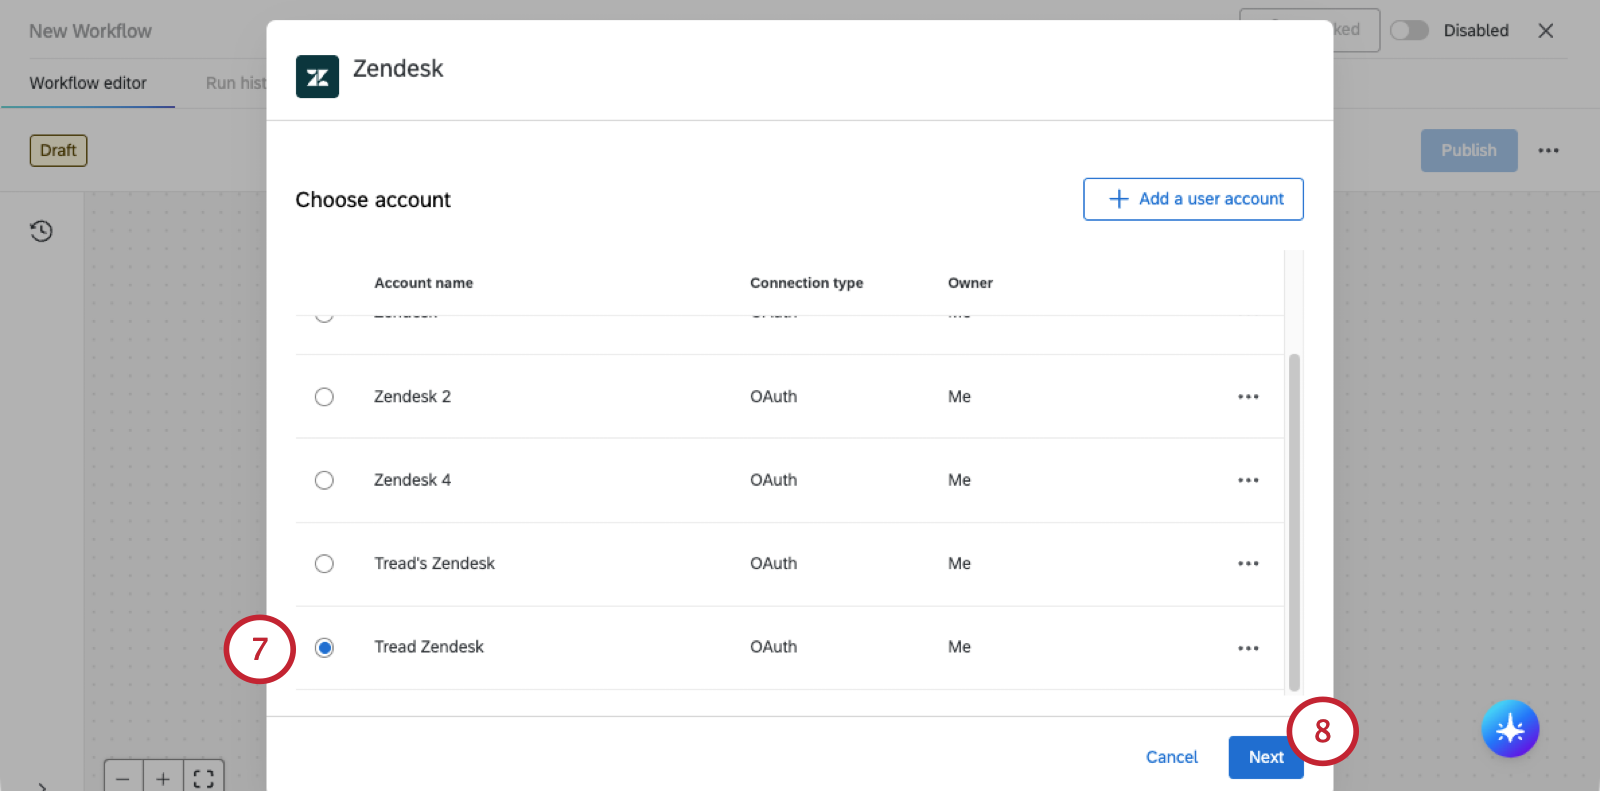Click Owner column header
This screenshot has width=1600, height=791.
tap(970, 283)
